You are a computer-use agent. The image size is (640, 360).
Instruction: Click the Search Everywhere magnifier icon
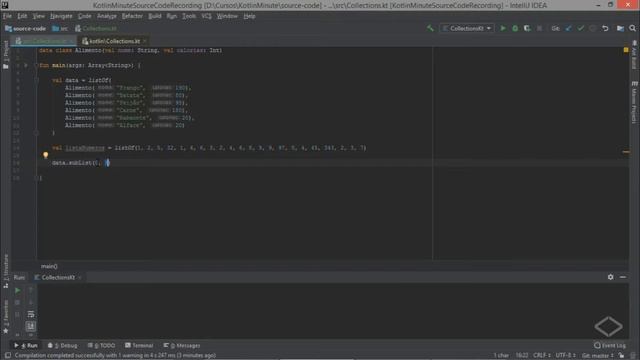(x=632, y=28)
